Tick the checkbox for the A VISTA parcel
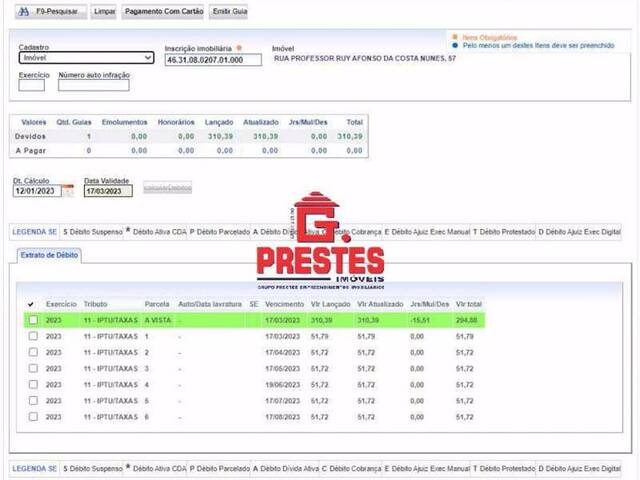Viewport: 640px width, 480px height. [x=33, y=320]
